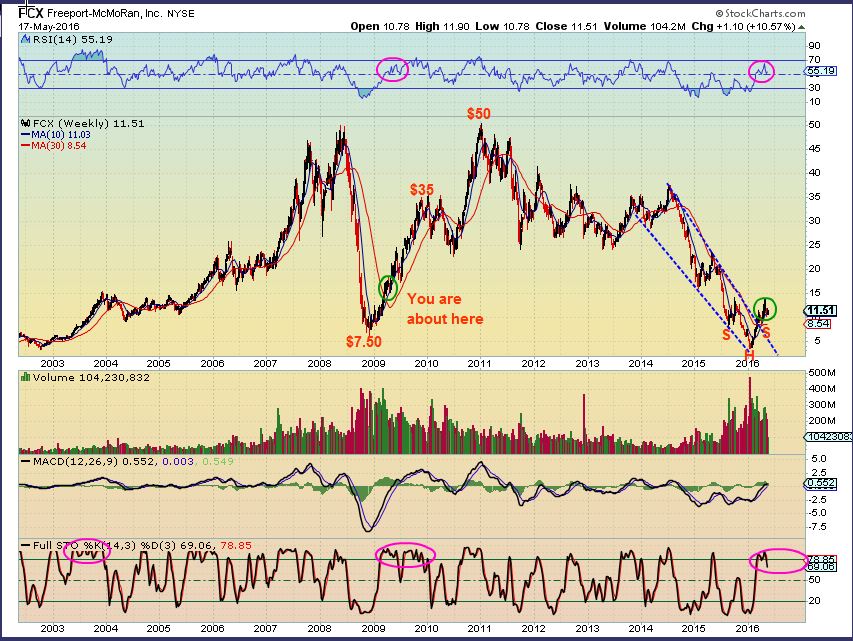This screenshot has height=641, width=853.
Task: Click the 55.19 RSI axis value tag
Action: pos(821,71)
